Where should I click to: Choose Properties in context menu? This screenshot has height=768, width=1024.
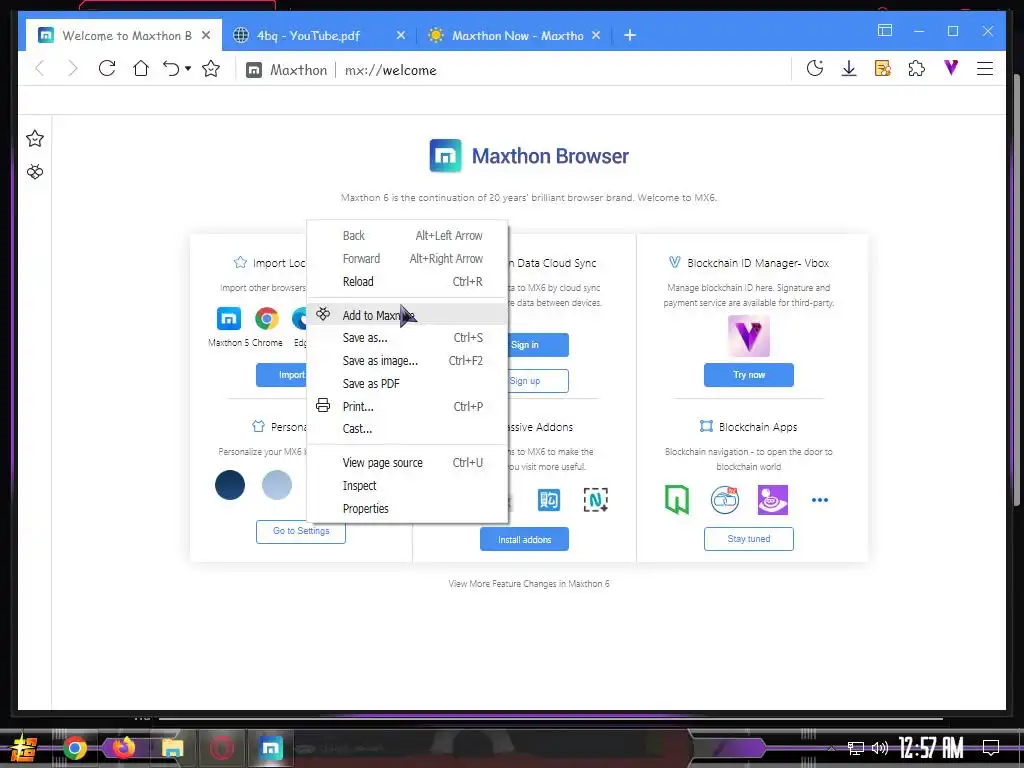pyautogui.click(x=408, y=508)
